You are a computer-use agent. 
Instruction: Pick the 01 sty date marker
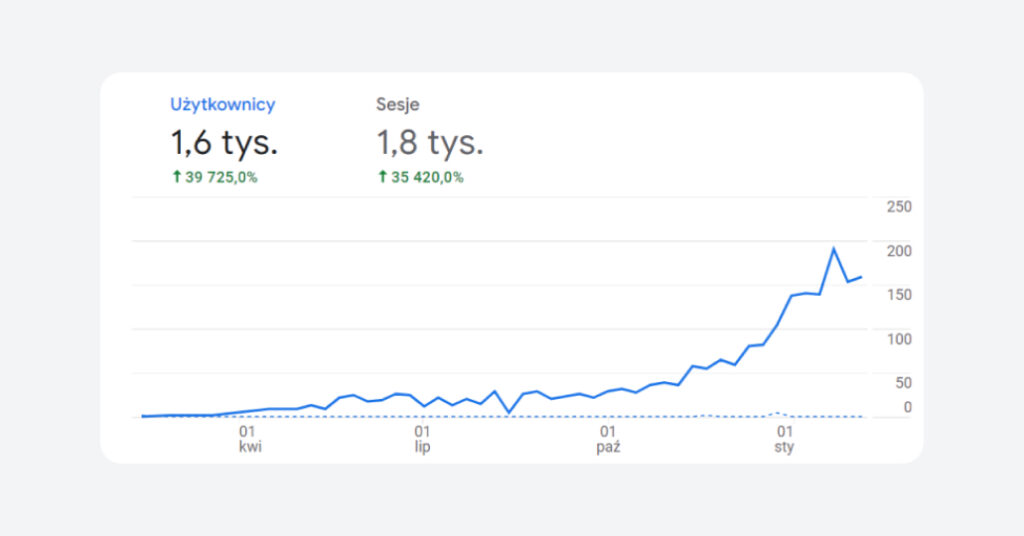point(784,439)
